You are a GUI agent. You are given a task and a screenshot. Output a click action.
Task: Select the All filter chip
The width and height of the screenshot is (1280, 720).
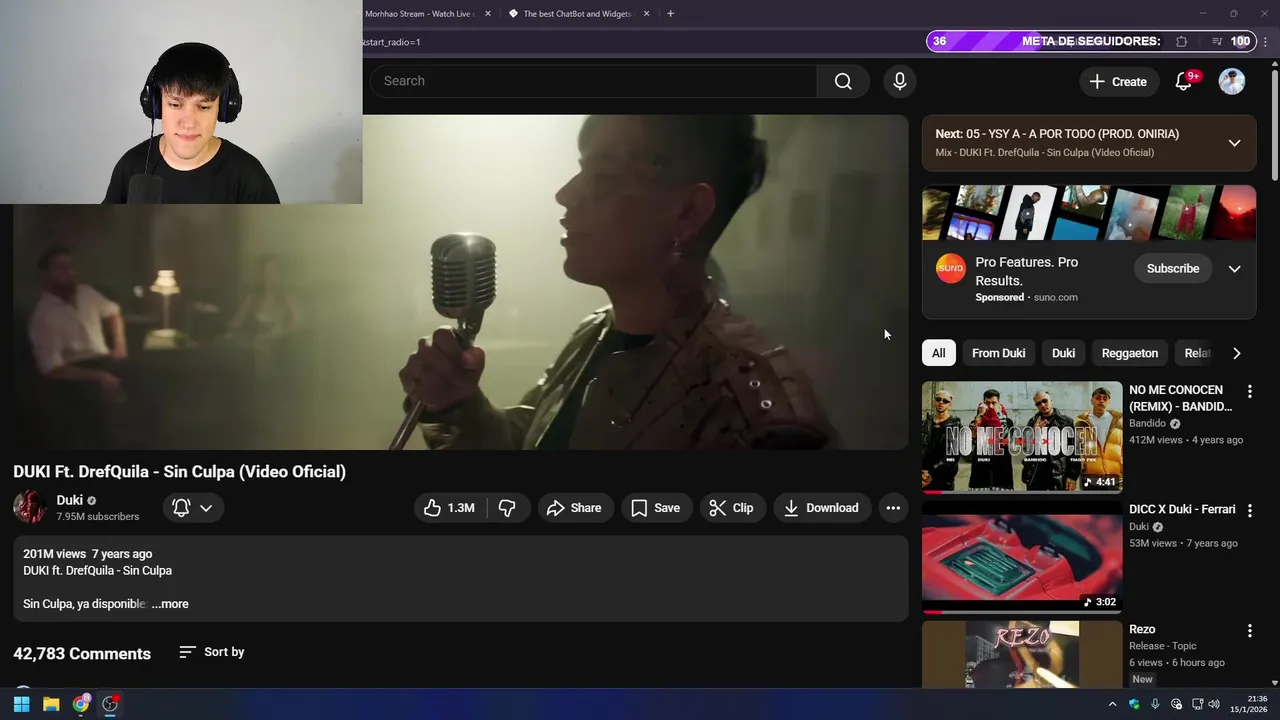(x=938, y=353)
